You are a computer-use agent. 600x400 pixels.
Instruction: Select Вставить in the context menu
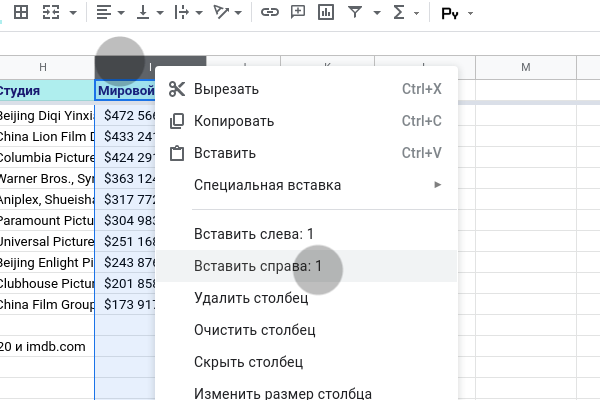(224, 153)
